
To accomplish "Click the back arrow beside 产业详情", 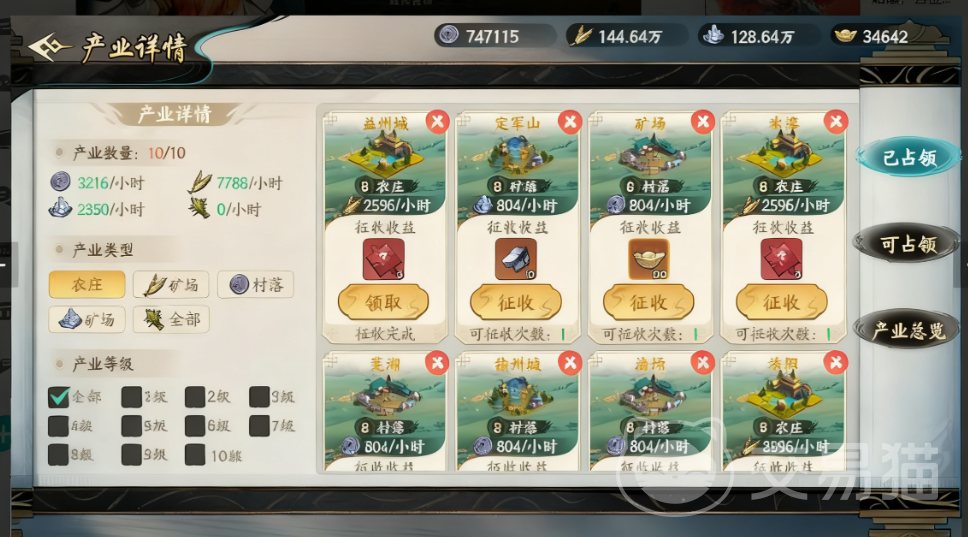I will (49, 48).
